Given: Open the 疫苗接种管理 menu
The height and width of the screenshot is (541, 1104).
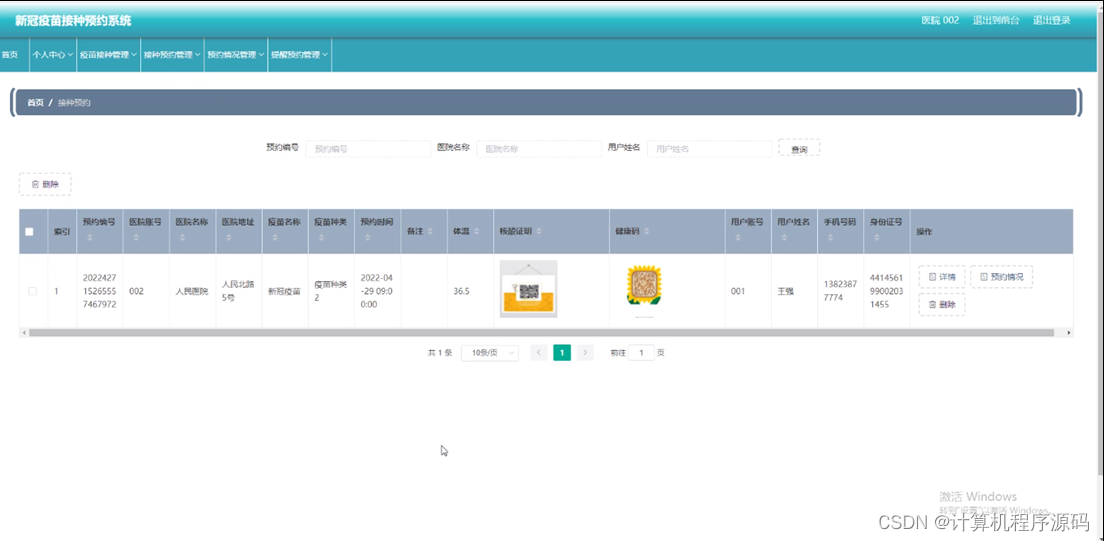Looking at the screenshot, I should pyautogui.click(x=108, y=55).
